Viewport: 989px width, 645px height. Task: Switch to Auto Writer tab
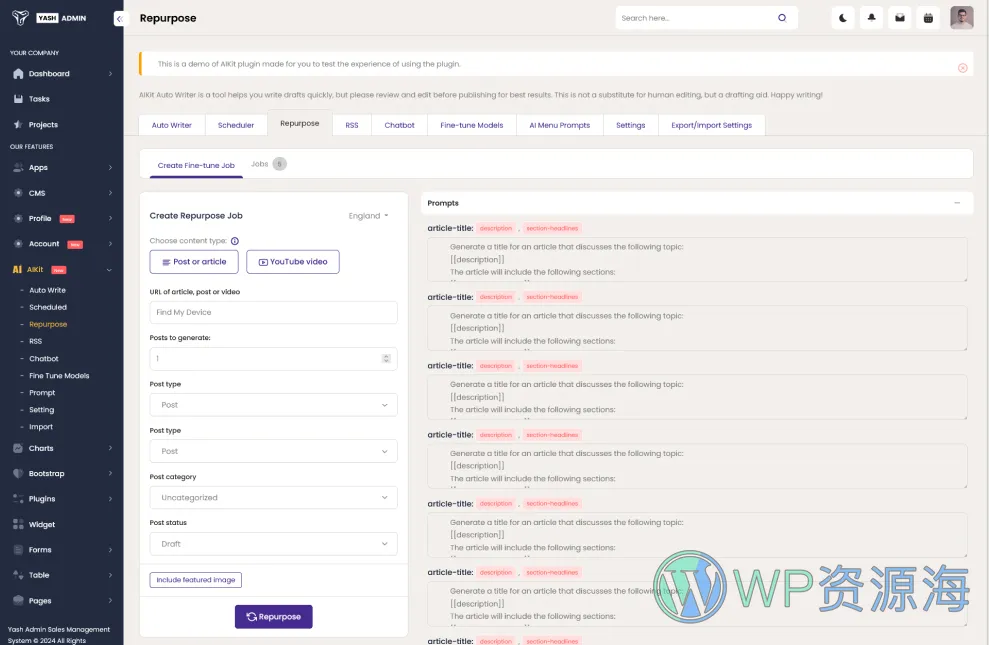(172, 125)
